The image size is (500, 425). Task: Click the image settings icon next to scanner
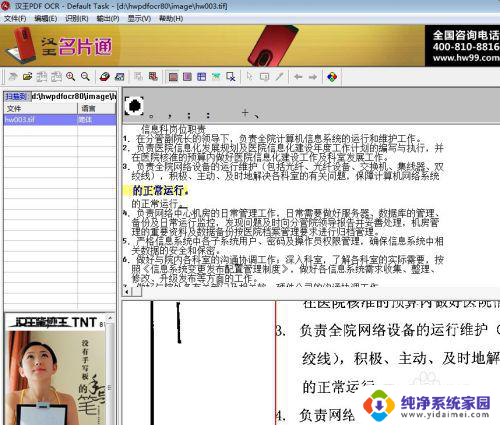pos(120,77)
